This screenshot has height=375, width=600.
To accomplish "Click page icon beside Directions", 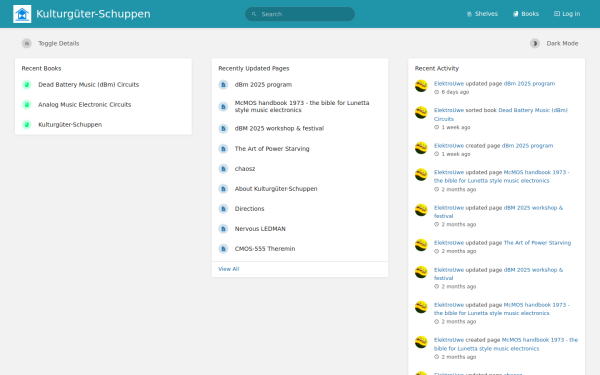I will pos(223,209).
